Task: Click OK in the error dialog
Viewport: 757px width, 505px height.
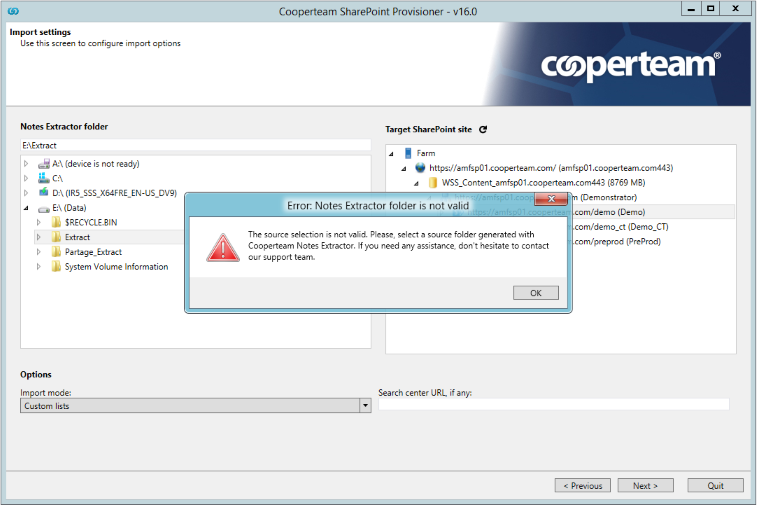Action: [x=535, y=293]
